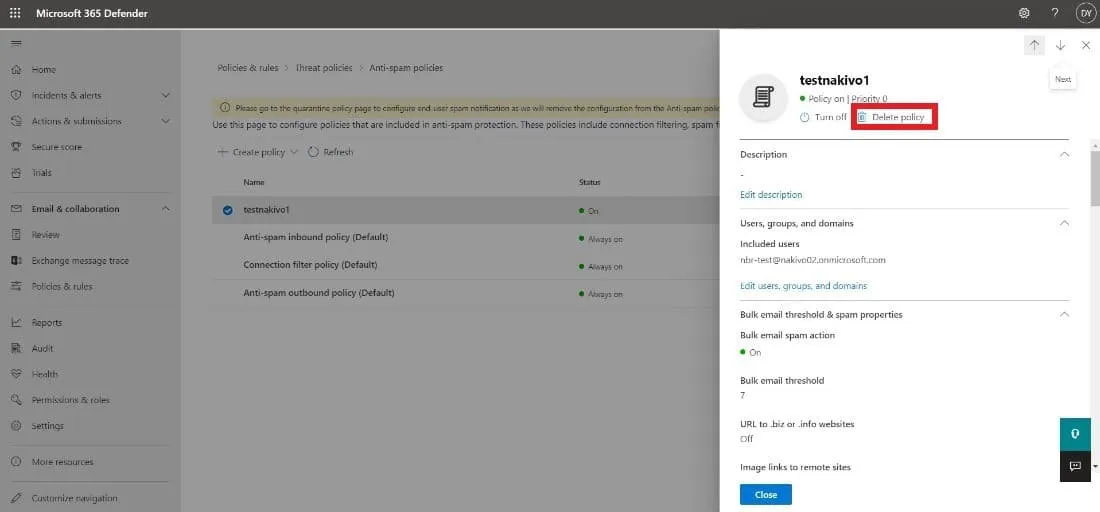Image resolution: width=1100 pixels, height=512 pixels.
Task: Toggle the testnakivo1 row selection checkmark
Action: click(x=227, y=210)
